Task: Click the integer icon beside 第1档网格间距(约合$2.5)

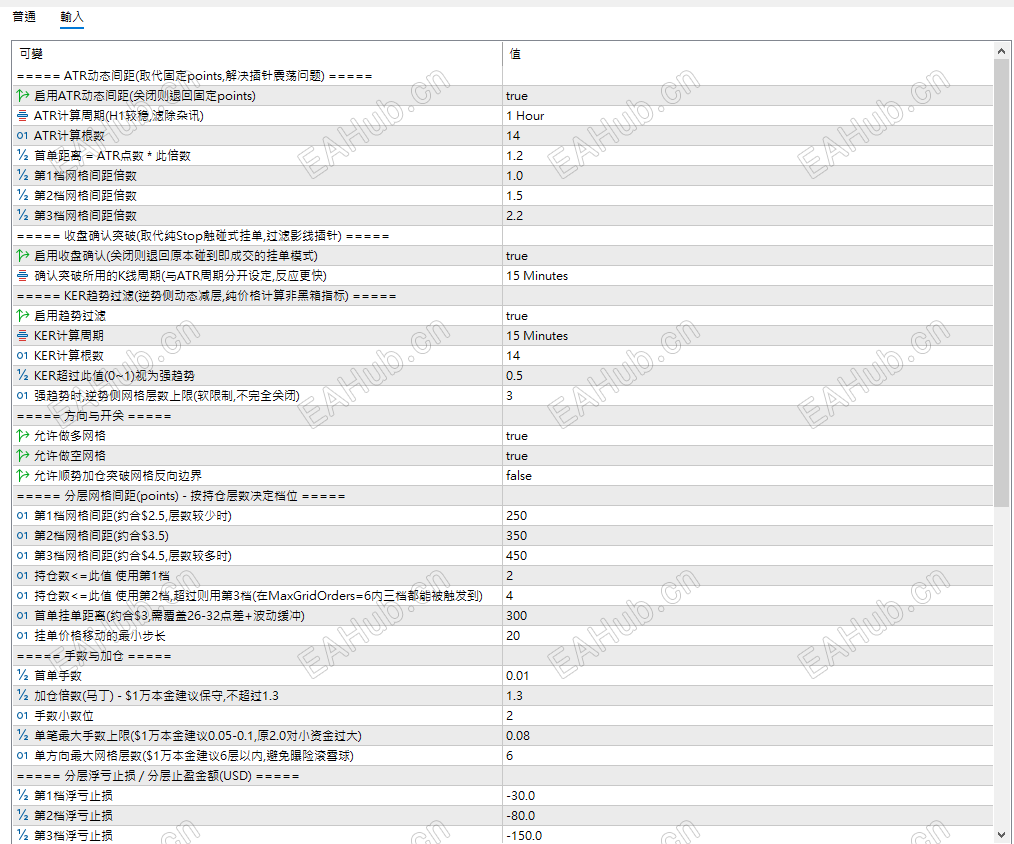Action: pos(23,516)
